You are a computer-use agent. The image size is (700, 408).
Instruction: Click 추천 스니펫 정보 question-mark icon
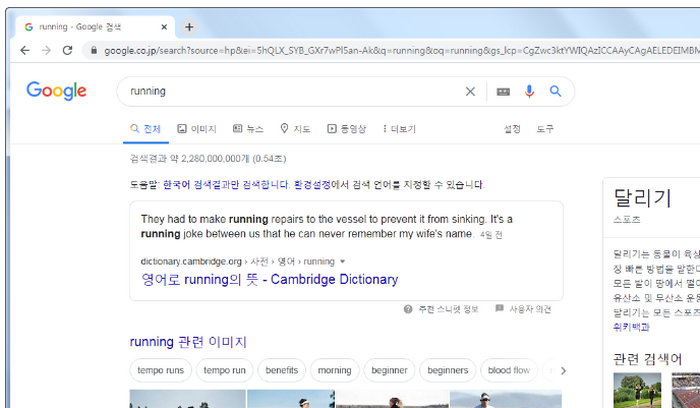point(408,309)
